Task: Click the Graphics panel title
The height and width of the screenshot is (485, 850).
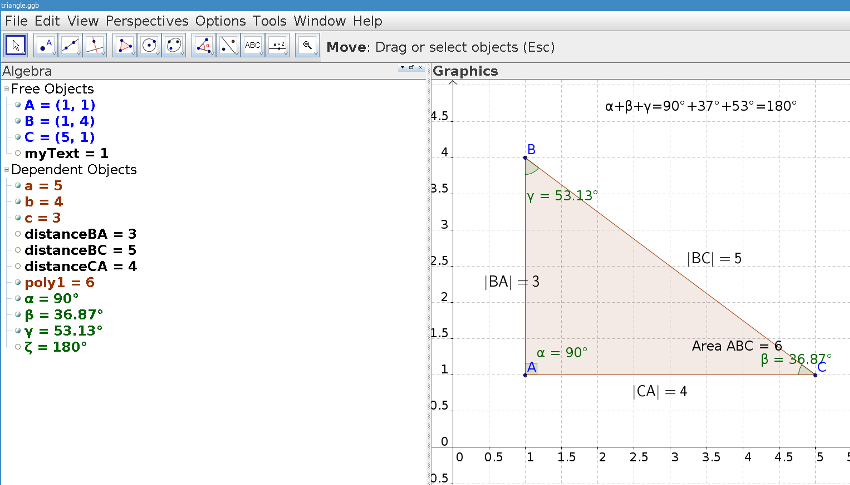Action: click(465, 71)
